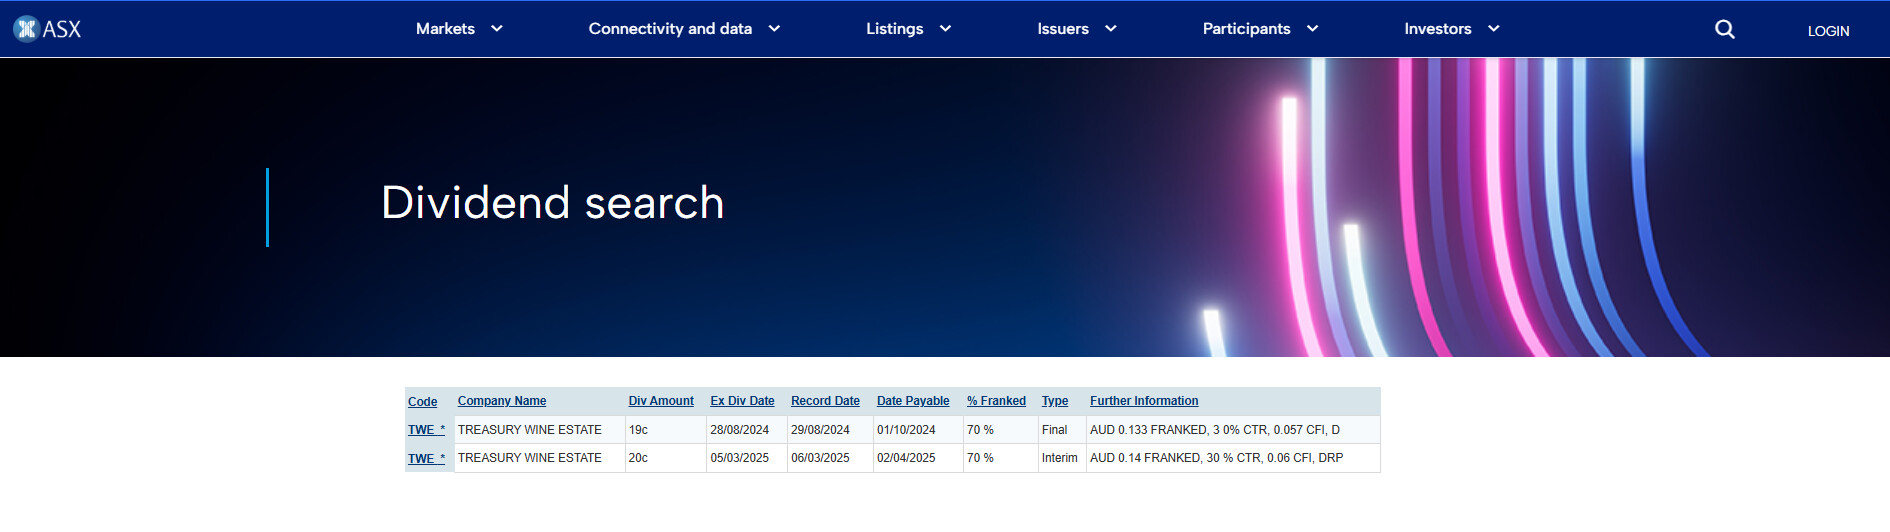Sort by Date Payable header
Viewport: 1890px width, 532px height.
point(913,401)
